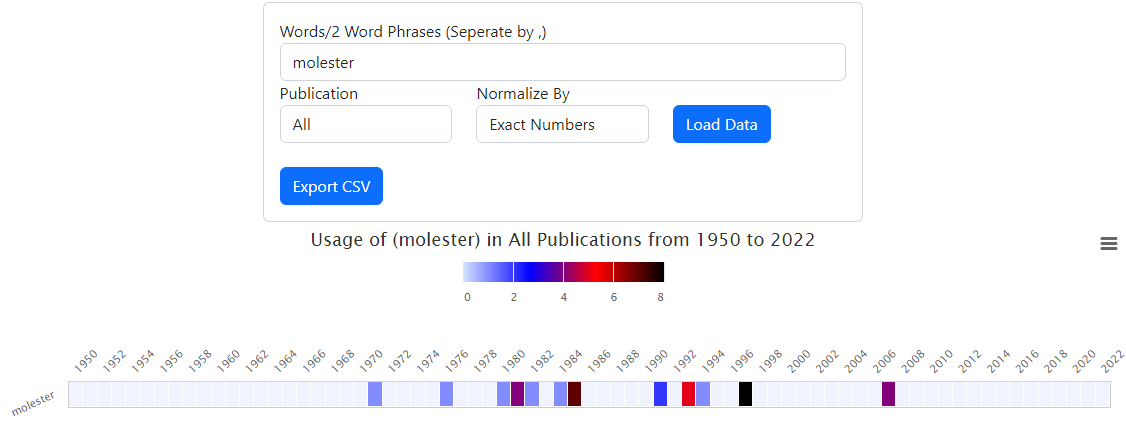The width and height of the screenshot is (1126, 440).
Task: Click the chart title Usage of (molester)
Action: coord(562,240)
